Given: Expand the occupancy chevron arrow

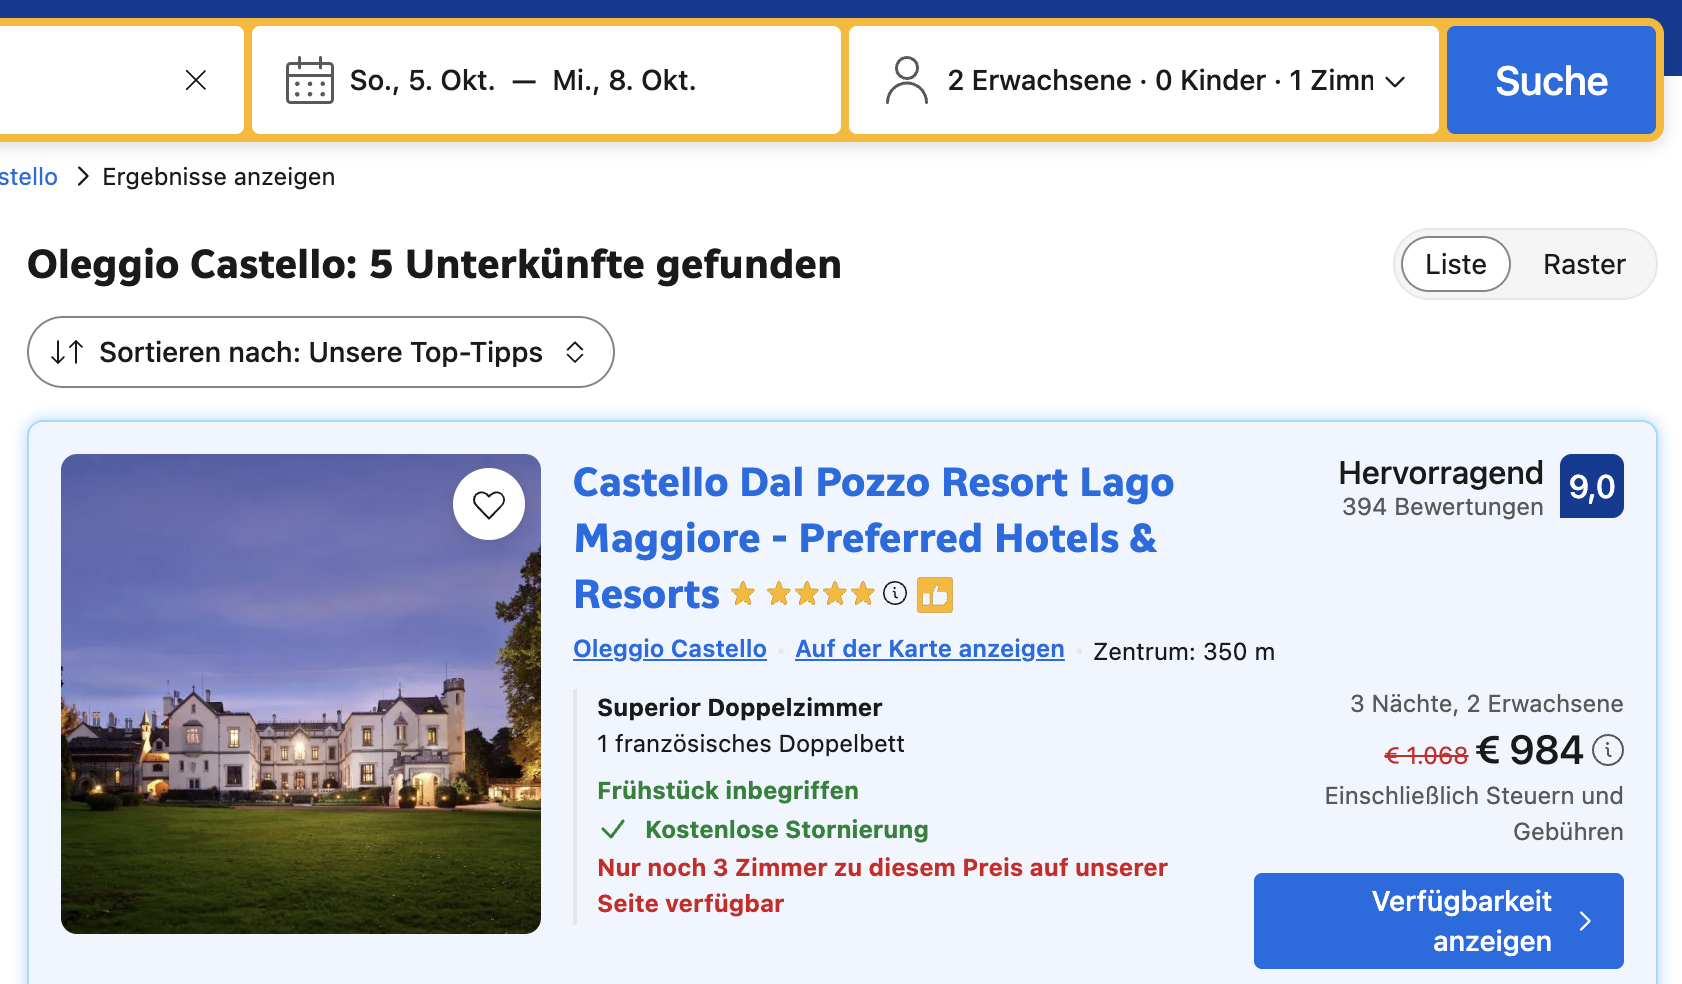Looking at the screenshot, I should click(1395, 82).
